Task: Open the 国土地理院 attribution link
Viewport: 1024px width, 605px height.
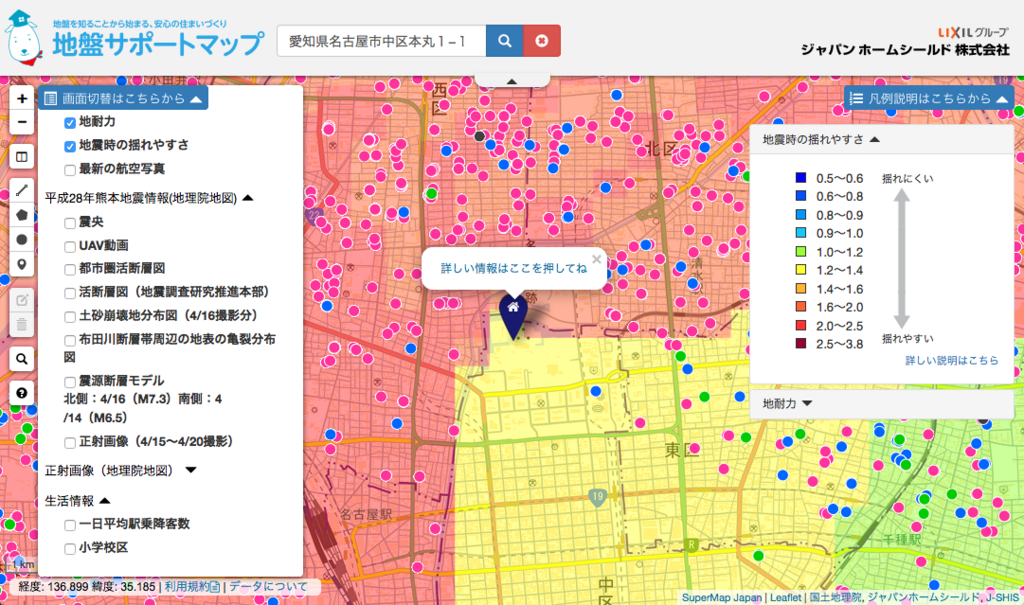Action: [836, 597]
